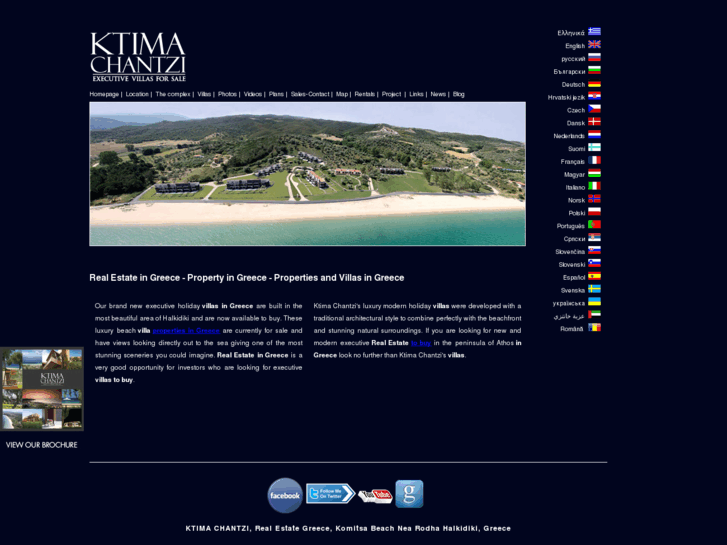Viewport: 727px width, 545px height.
Task: Click the French flag icon
Action: (594, 160)
